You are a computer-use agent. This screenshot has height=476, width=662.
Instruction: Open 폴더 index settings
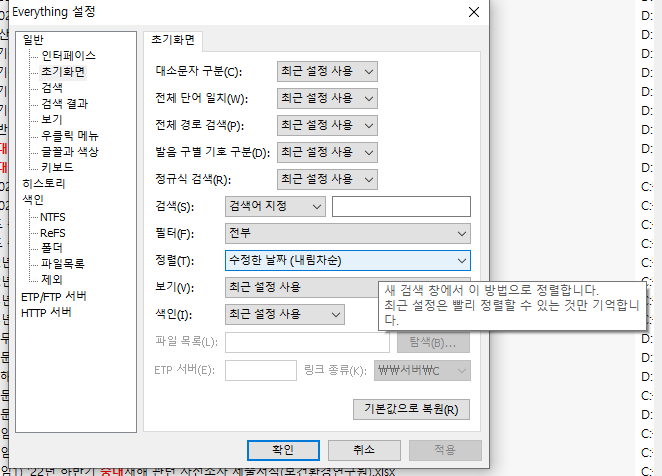click(x=52, y=248)
